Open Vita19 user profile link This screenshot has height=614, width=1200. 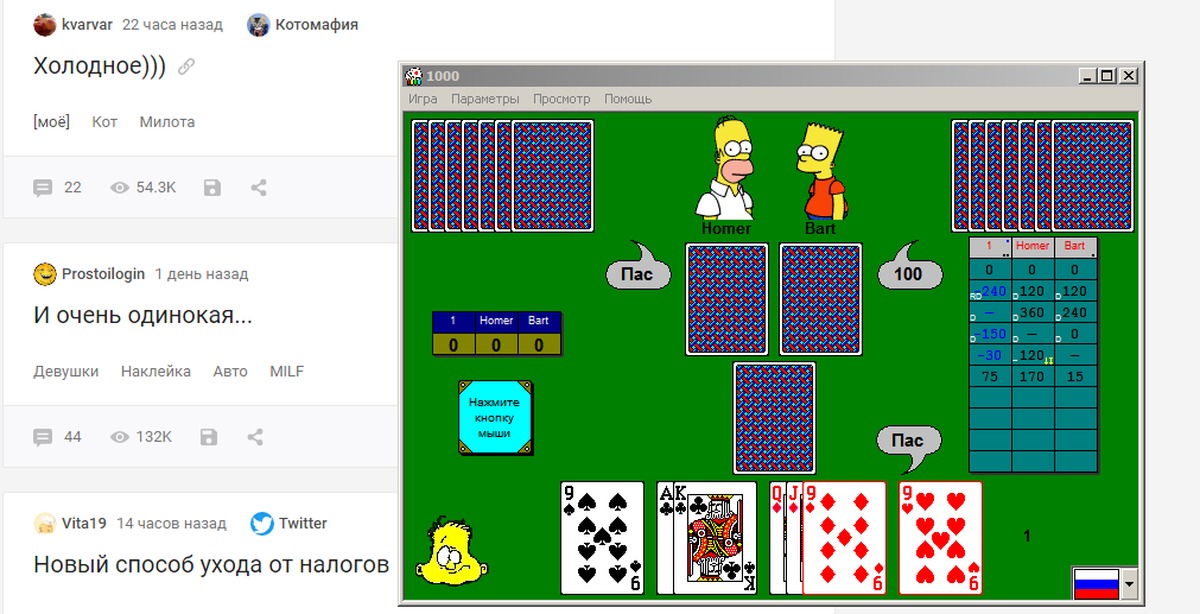84,523
